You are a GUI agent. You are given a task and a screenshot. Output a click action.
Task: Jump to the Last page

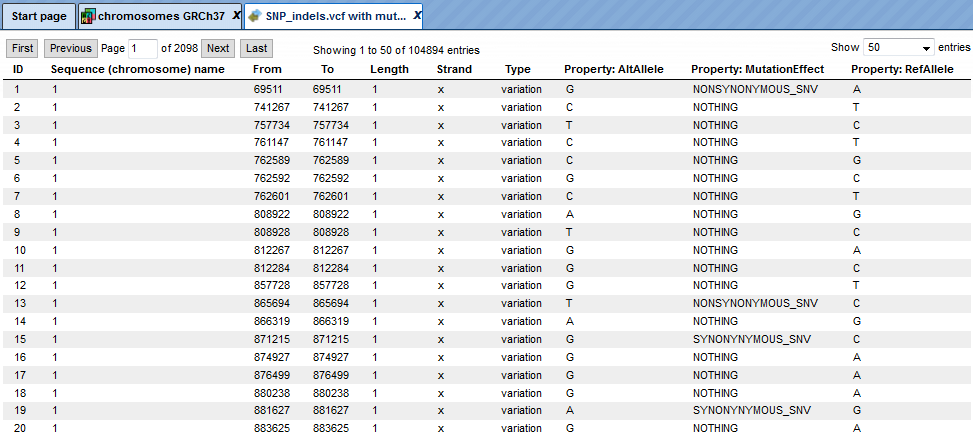click(x=256, y=48)
